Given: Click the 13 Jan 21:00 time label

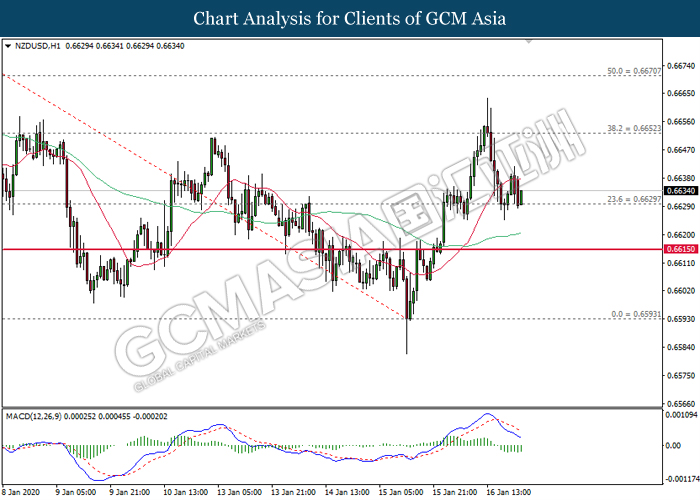Looking at the screenshot, I should (293, 492).
